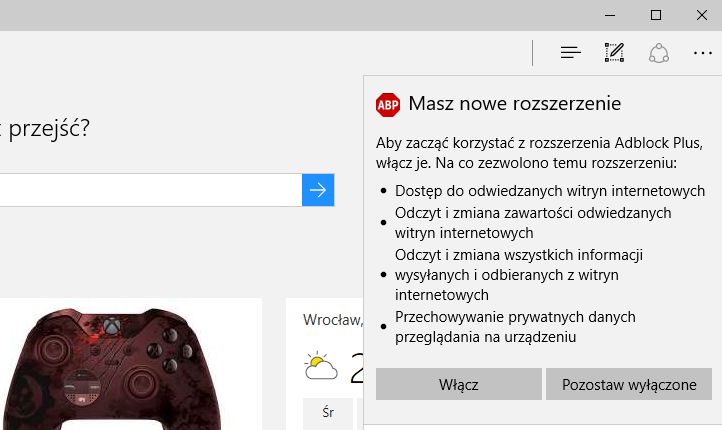722x430 pixels.
Task: Click the Masz nowe rozszerzenie heading
Action: [514, 104]
